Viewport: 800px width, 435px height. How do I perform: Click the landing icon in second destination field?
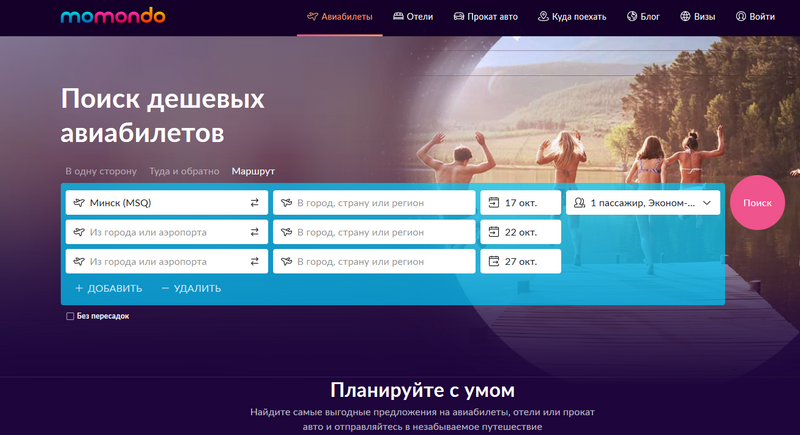tap(287, 232)
